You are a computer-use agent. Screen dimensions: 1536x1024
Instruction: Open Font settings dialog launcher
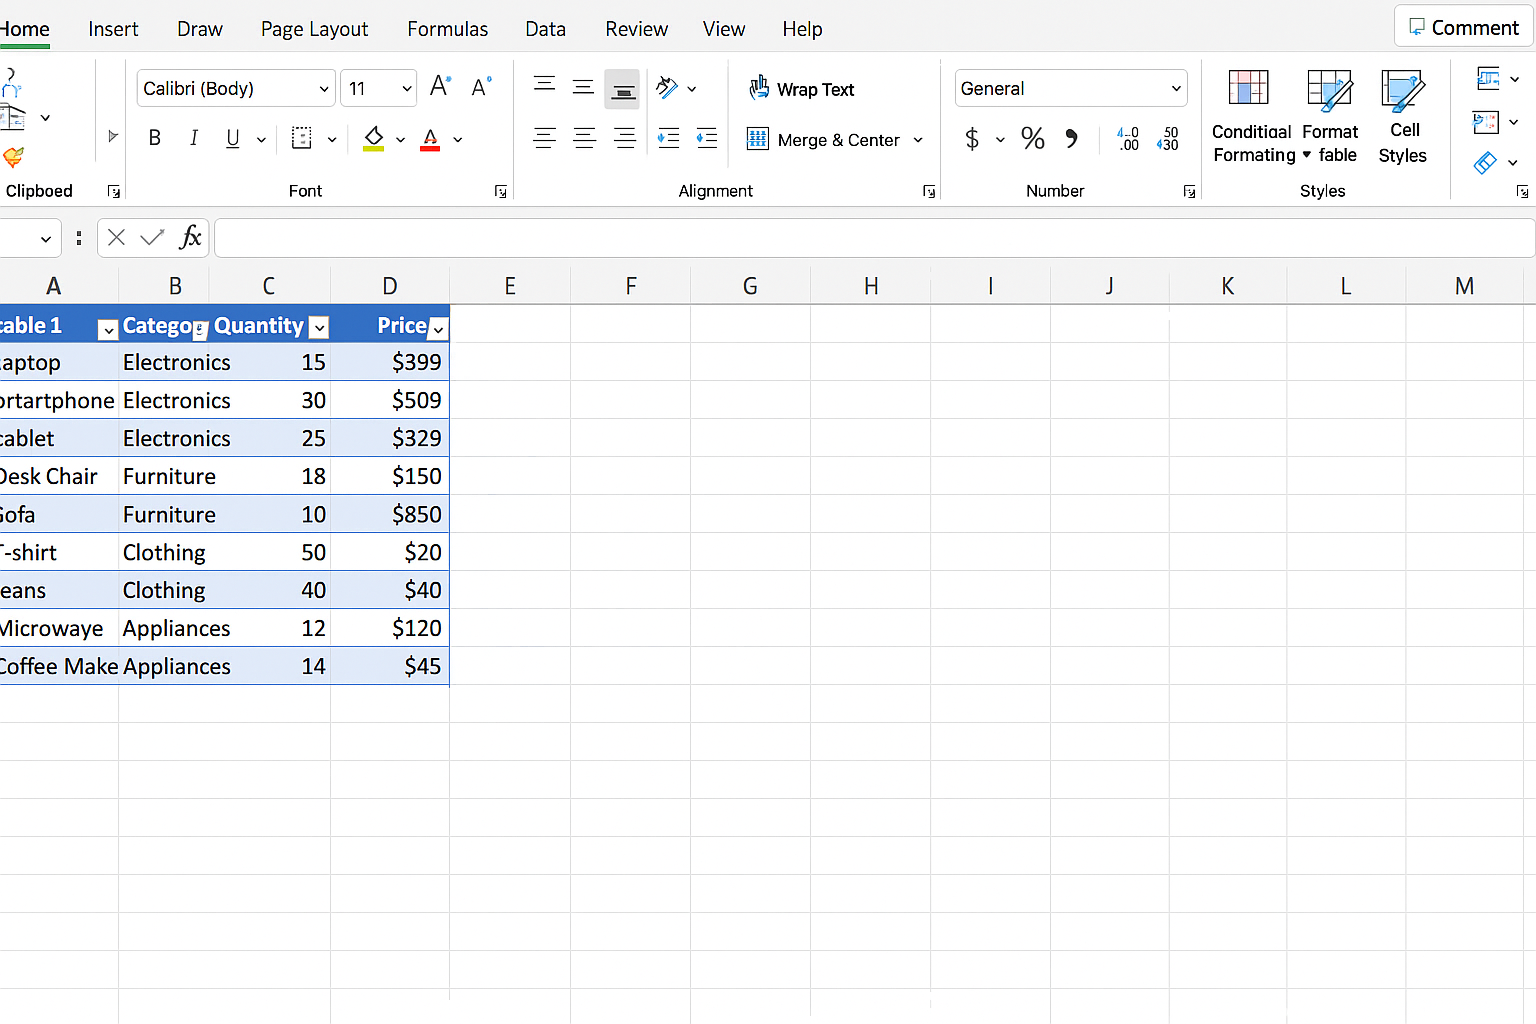click(501, 191)
